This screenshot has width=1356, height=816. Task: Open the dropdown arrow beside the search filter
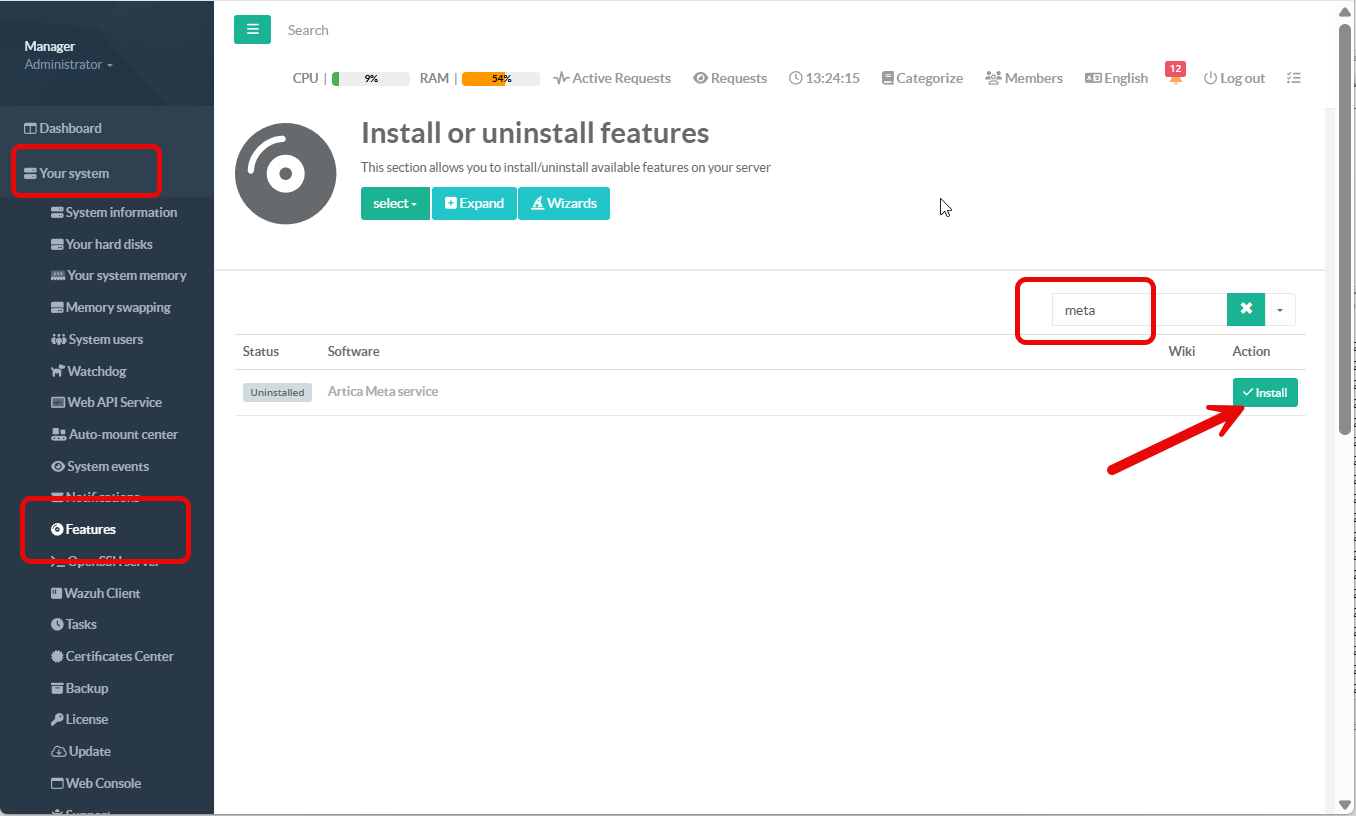[1280, 310]
